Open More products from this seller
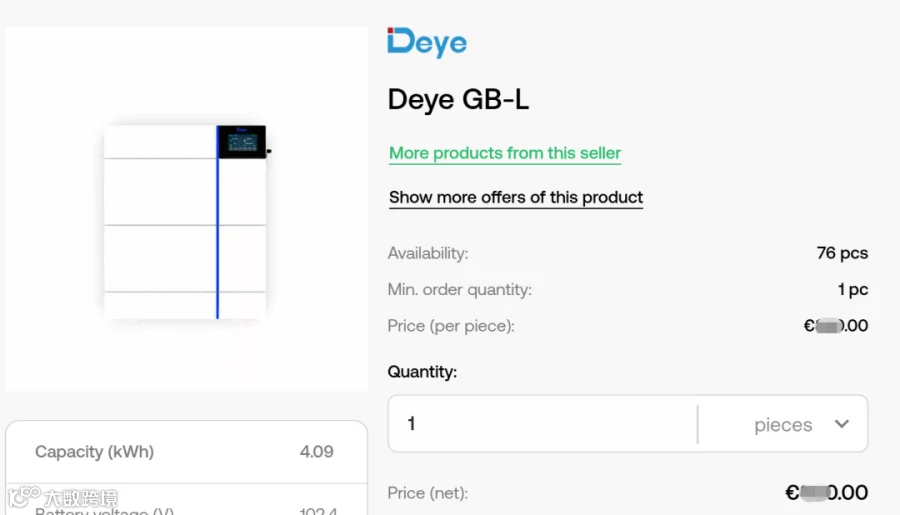Viewport: 900px width, 515px height. (505, 153)
